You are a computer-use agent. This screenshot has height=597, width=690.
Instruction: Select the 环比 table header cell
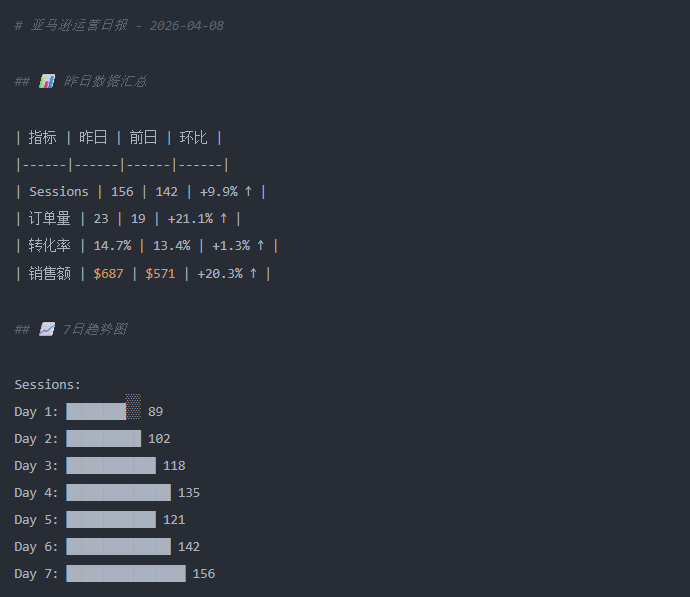pos(193,137)
